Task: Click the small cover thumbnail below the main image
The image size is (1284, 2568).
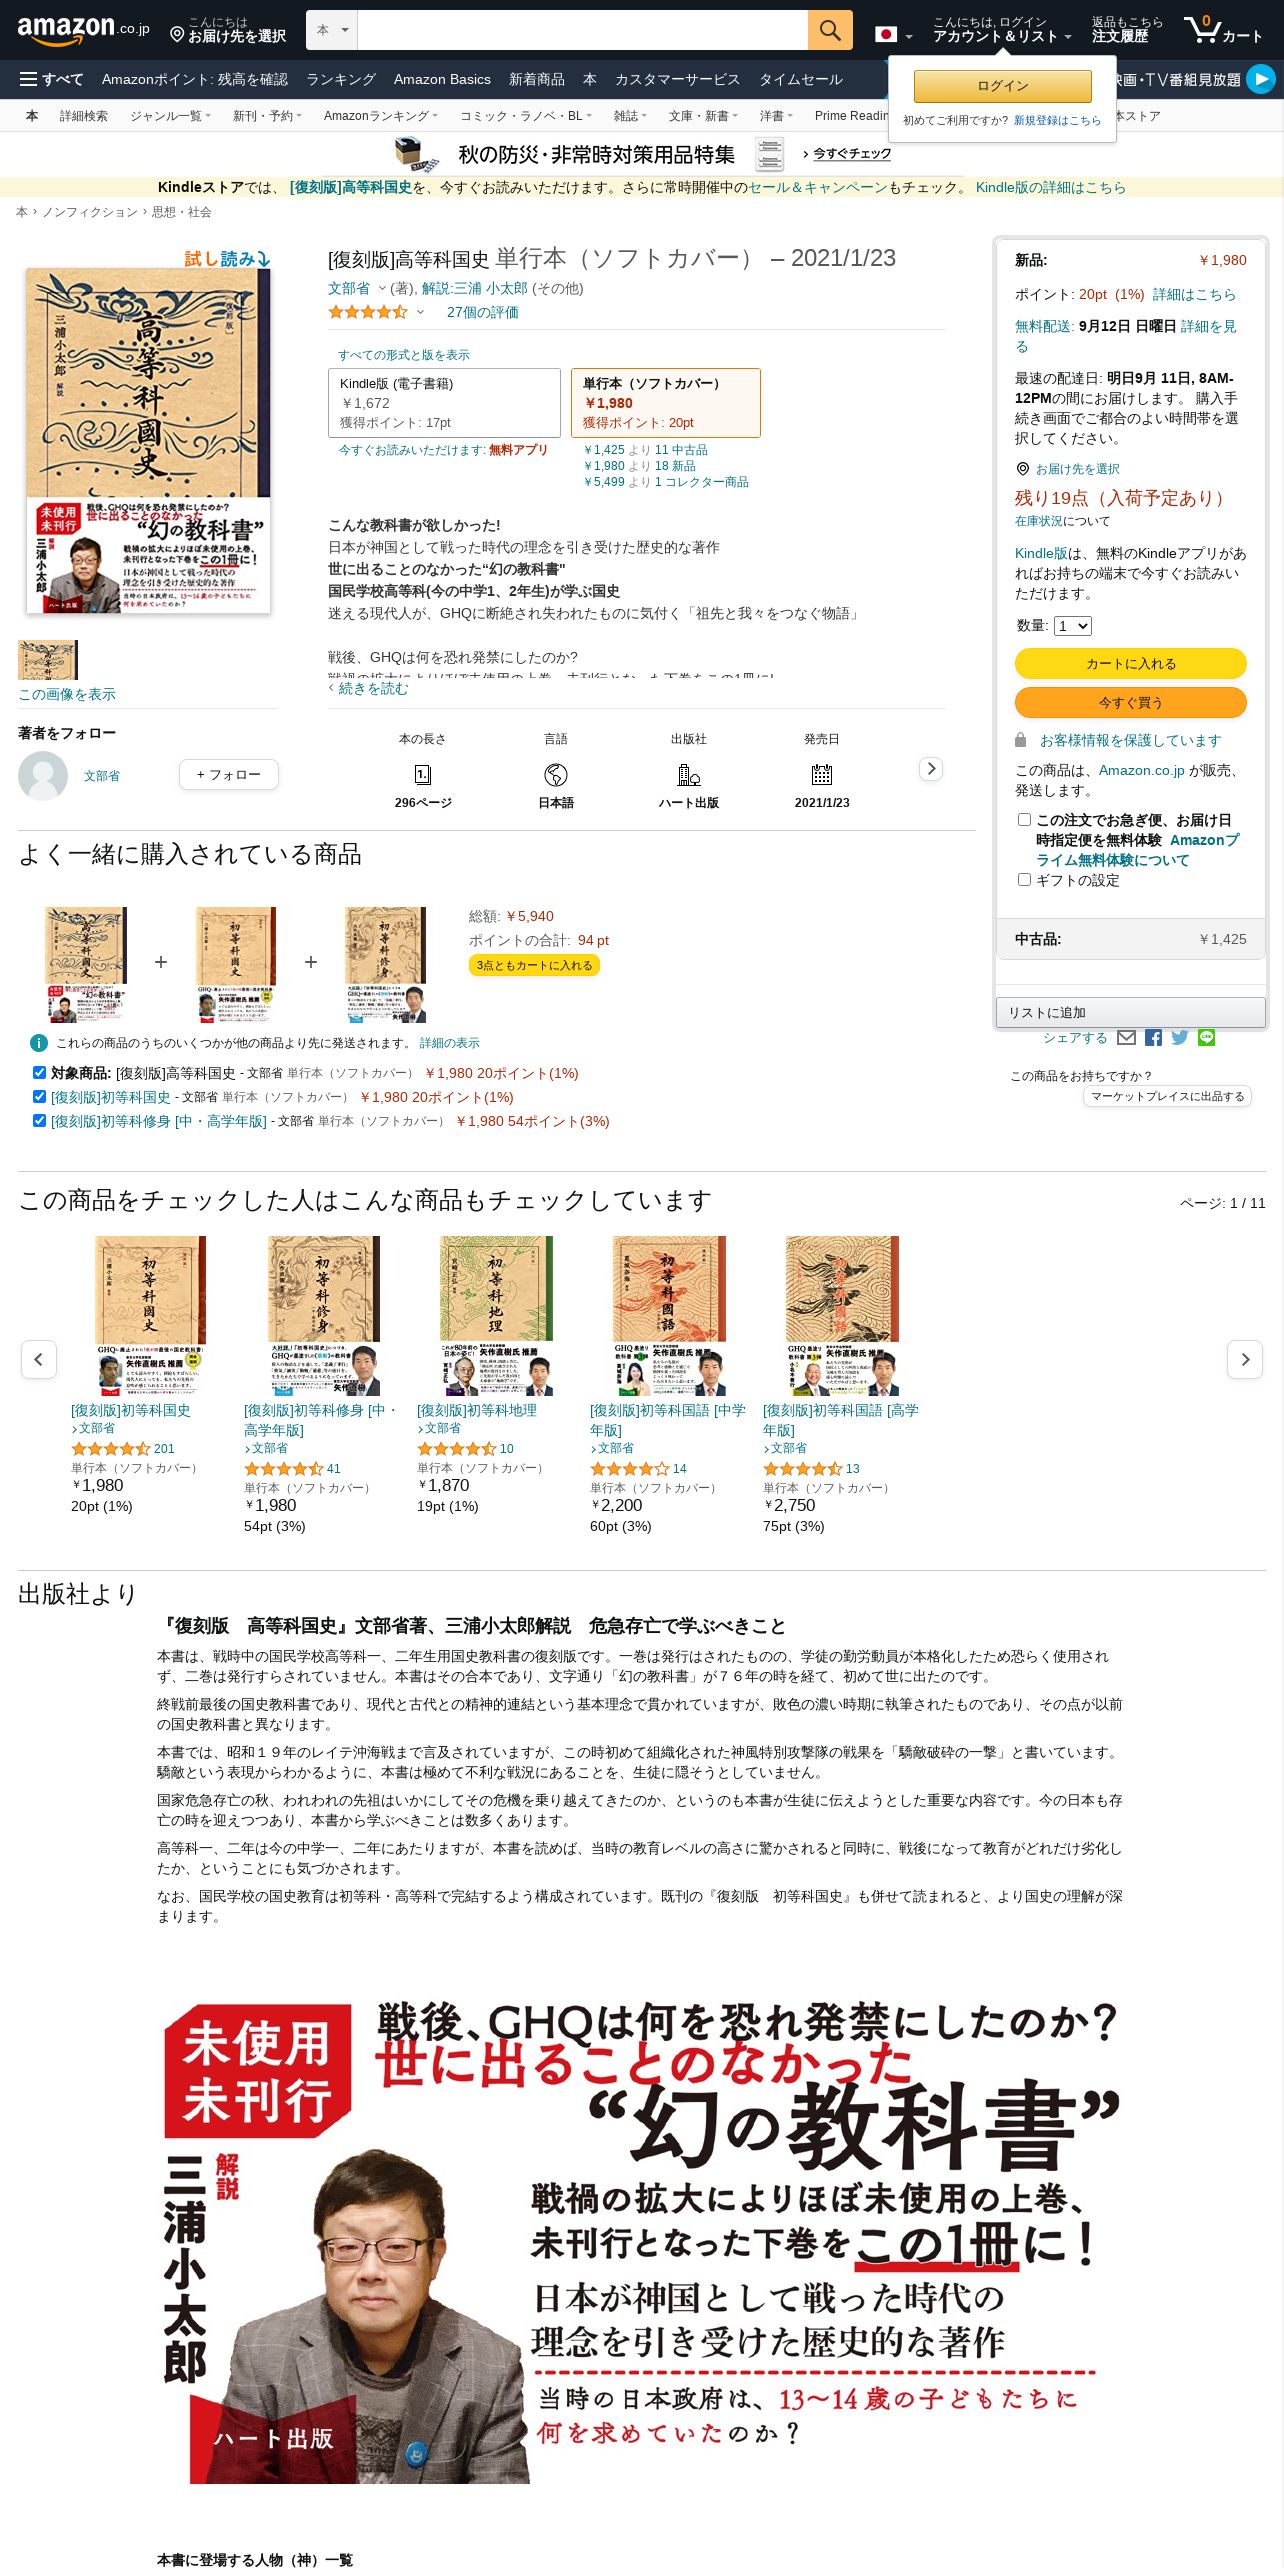Action: [47, 660]
